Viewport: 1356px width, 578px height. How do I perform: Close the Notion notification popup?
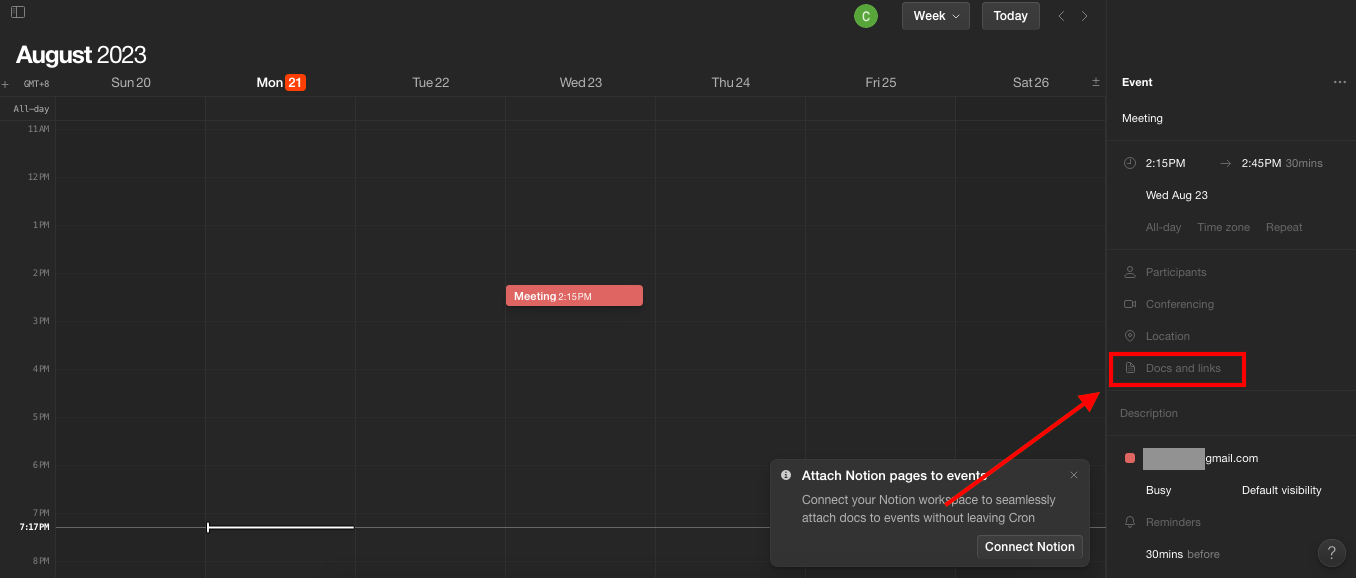(1074, 475)
